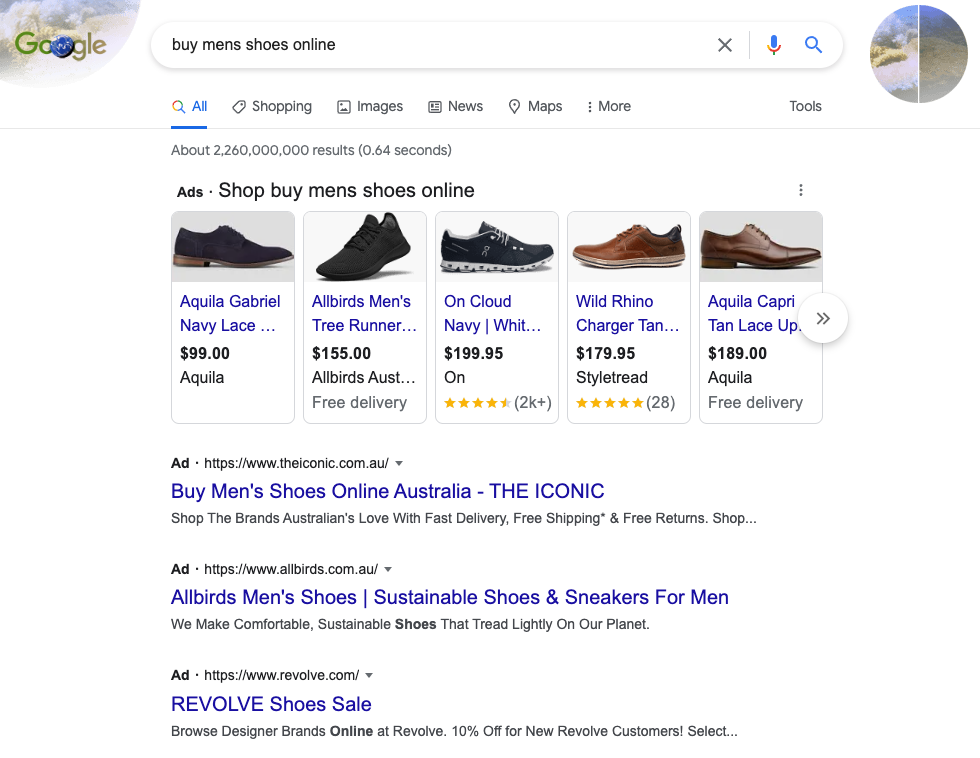
Task: Open Buy Men's Shoes Online Australia - THE ICONIC
Action: coord(388,491)
